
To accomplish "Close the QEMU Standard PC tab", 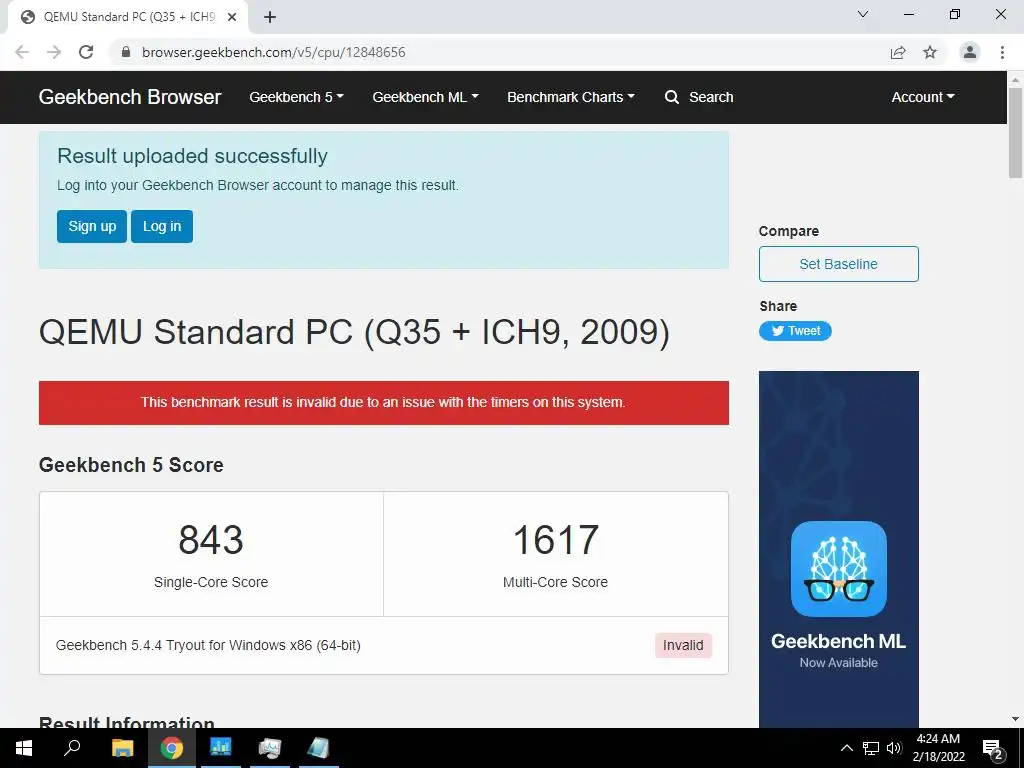I will coord(232,17).
